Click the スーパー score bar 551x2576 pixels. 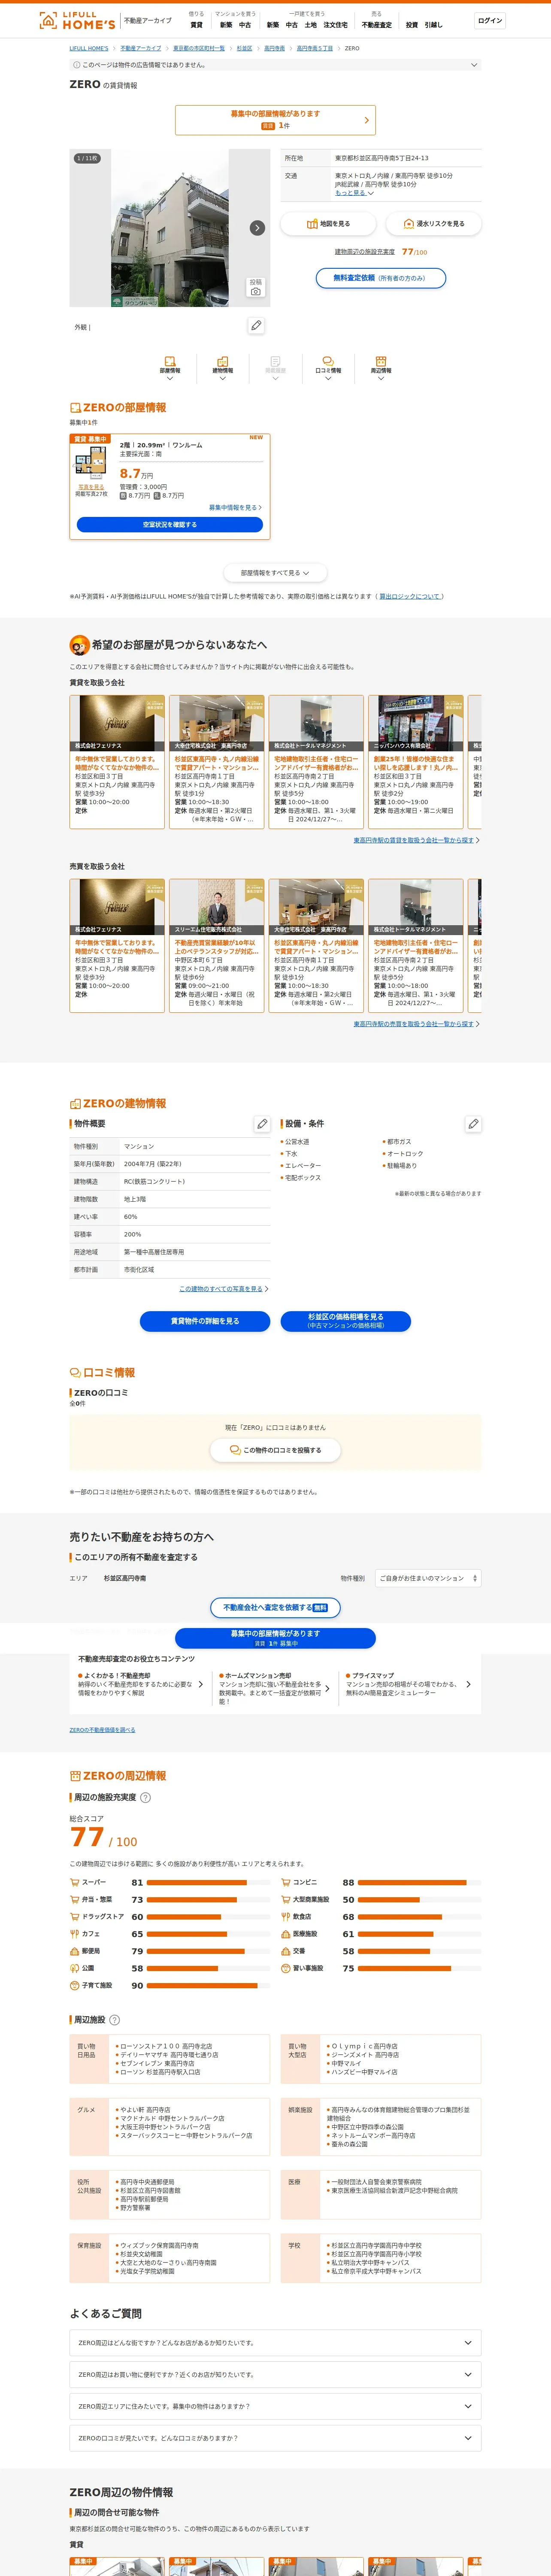tap(209, 1883)
